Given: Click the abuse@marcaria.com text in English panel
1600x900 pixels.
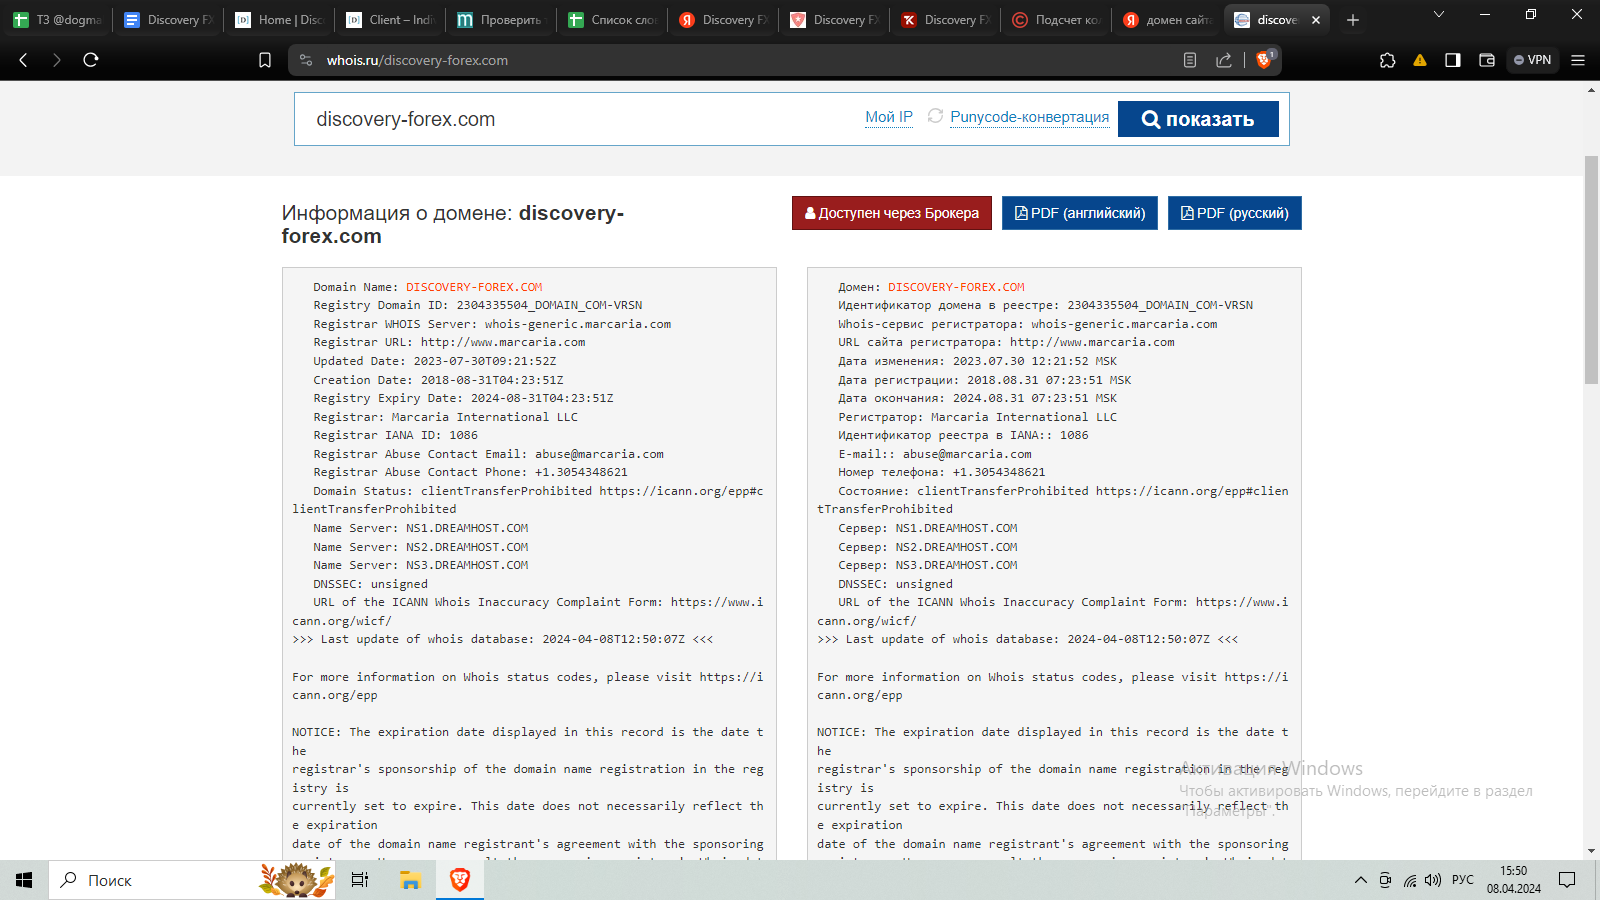Looking at the screenshot, I should (x=599, y=454).
